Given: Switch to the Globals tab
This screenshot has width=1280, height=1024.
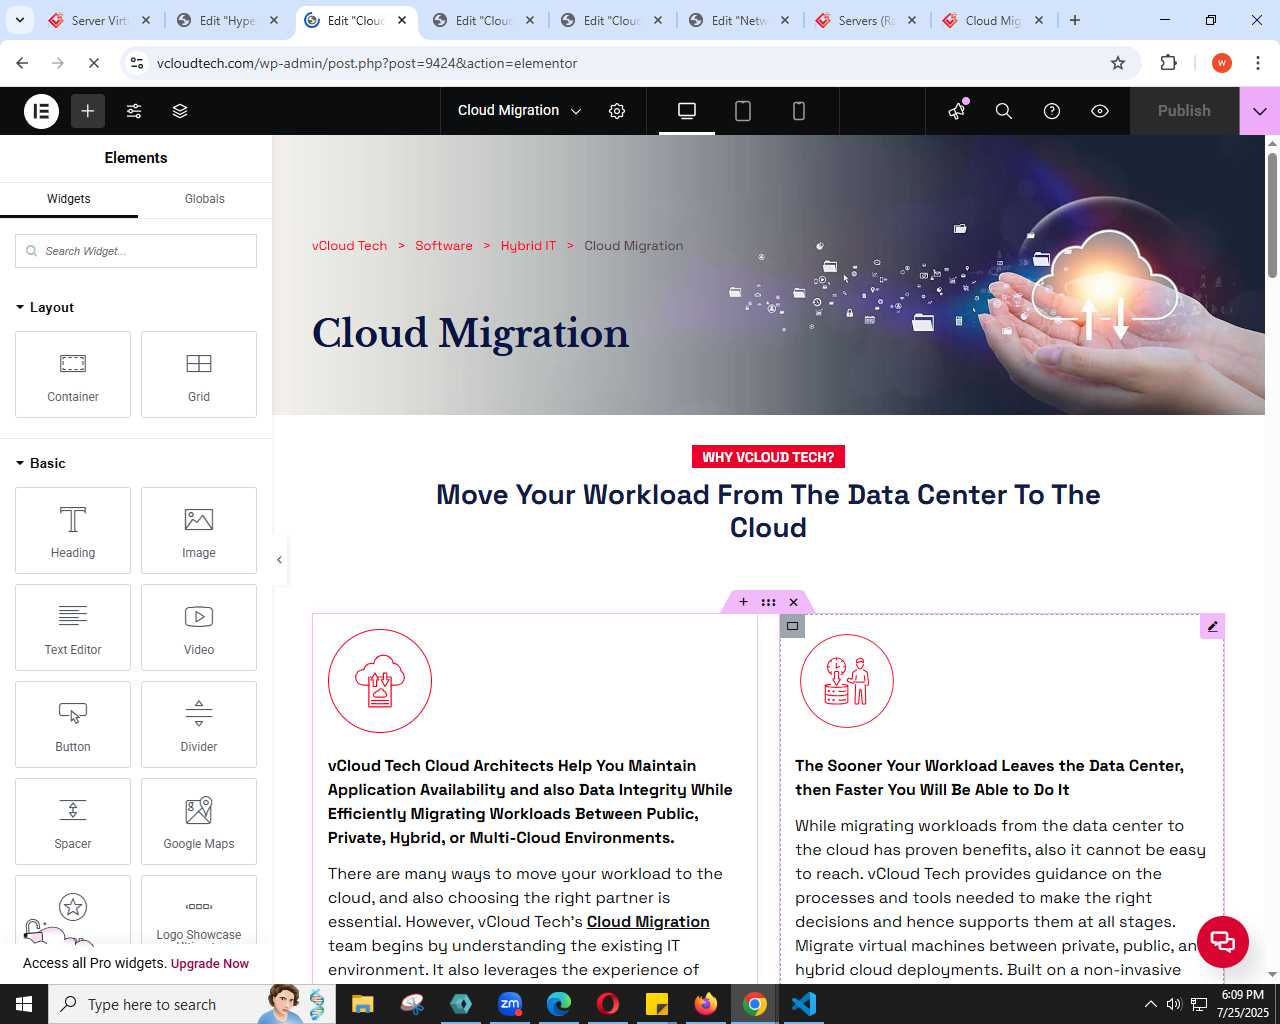Looking at the screenshot, I should 205,199.
